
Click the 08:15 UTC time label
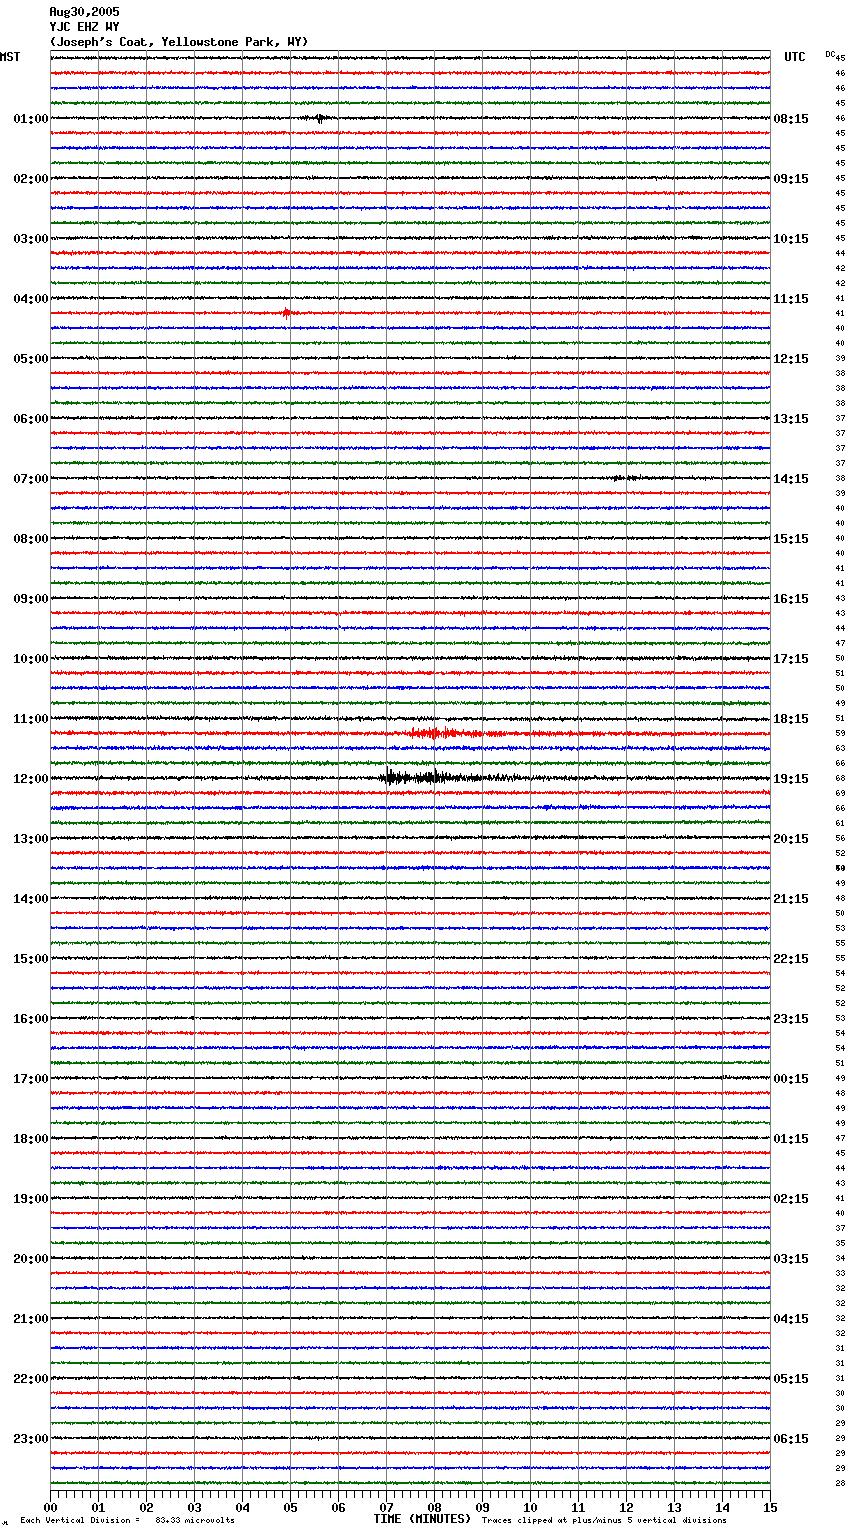(791, 119)
